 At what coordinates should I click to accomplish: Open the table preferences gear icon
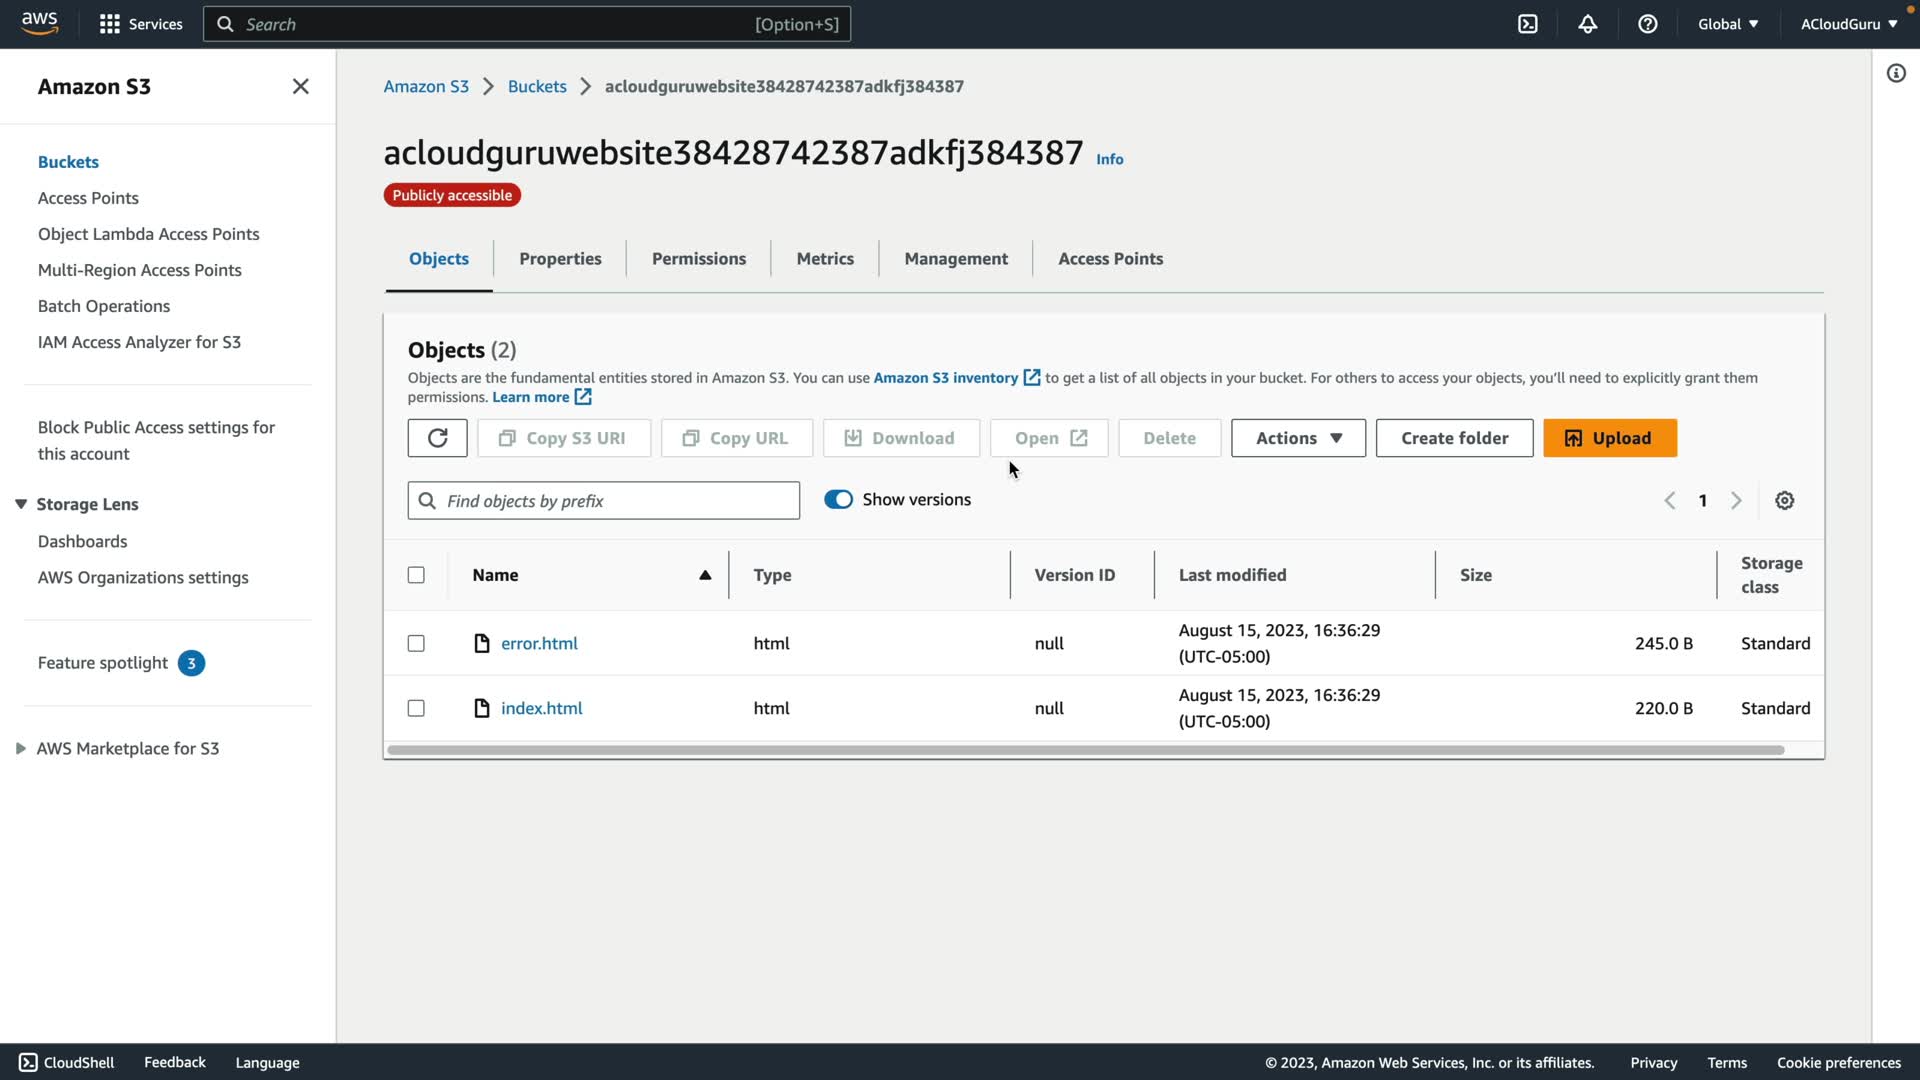click(1784, 501)
